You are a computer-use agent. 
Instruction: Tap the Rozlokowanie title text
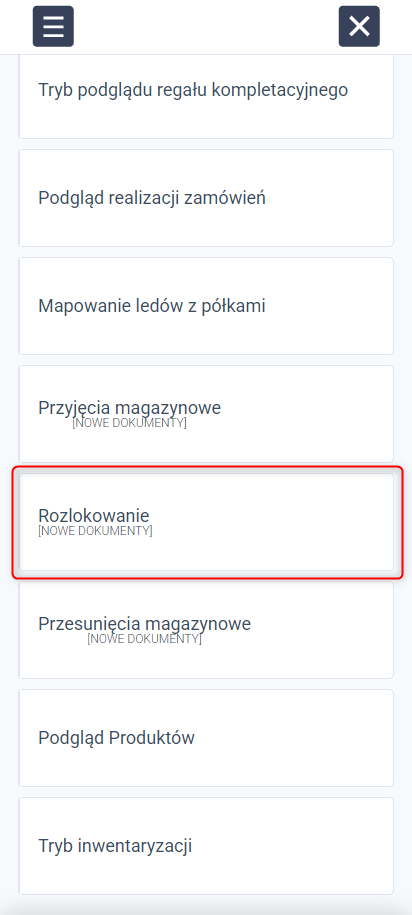click(94, 516)
